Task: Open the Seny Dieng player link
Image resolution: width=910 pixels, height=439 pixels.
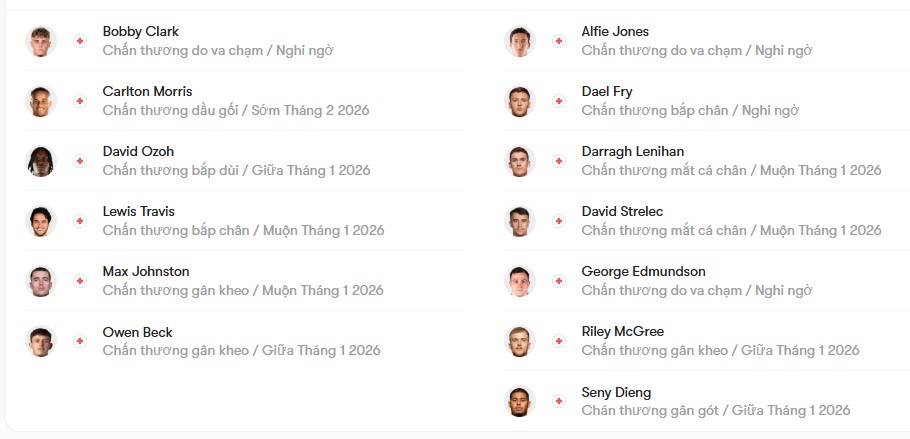Action: coord(616,392)
